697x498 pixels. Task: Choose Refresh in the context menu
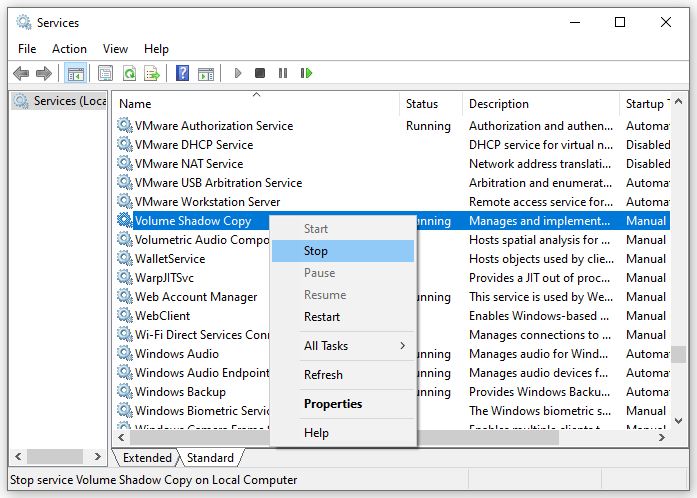343,374
